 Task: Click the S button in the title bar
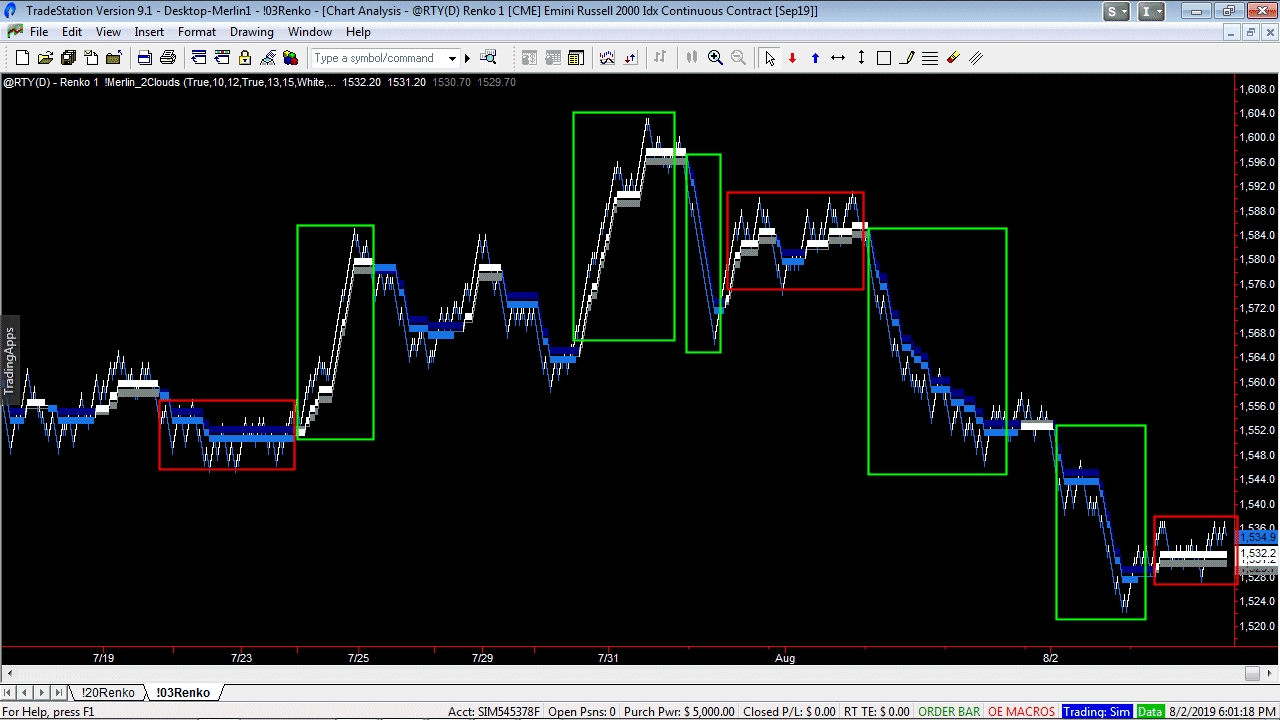coord(1116,11)
